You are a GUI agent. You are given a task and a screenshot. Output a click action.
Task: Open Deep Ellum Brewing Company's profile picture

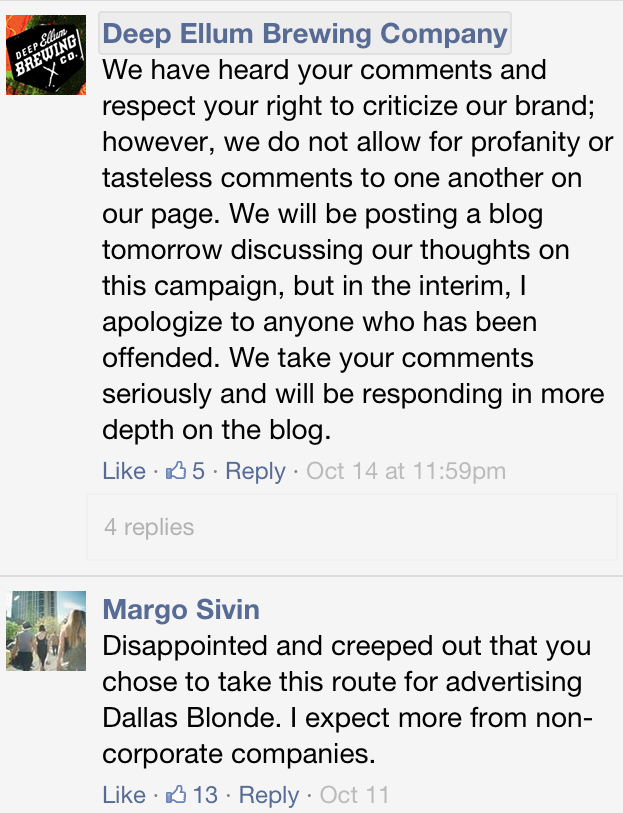[46, 54]
